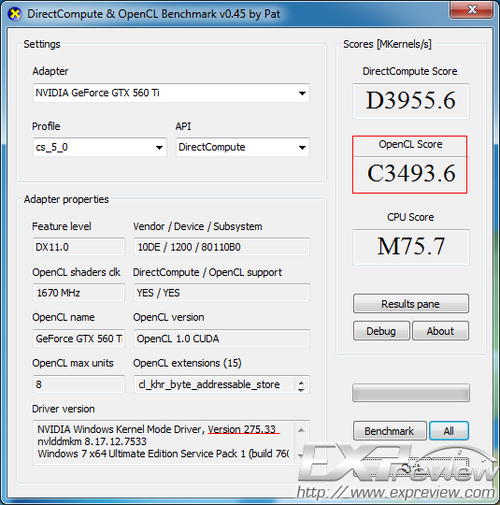Click the OpenCL name field GeForce GTX 560 Ti

[78, 339]
